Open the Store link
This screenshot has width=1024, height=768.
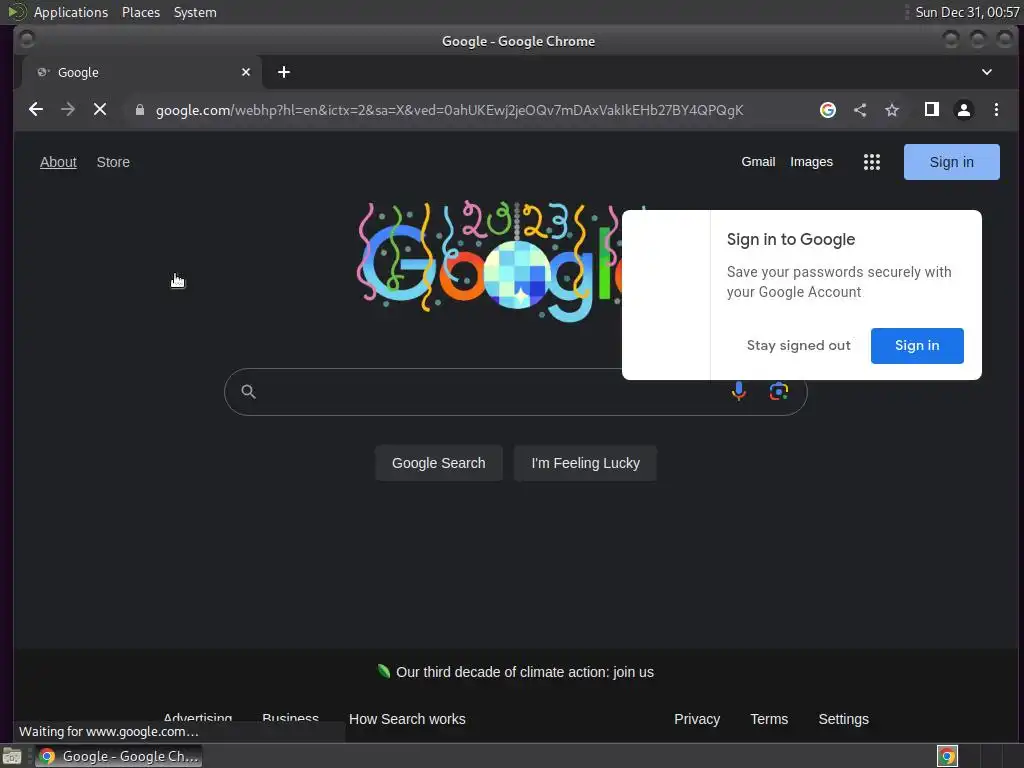pos(113,162)
